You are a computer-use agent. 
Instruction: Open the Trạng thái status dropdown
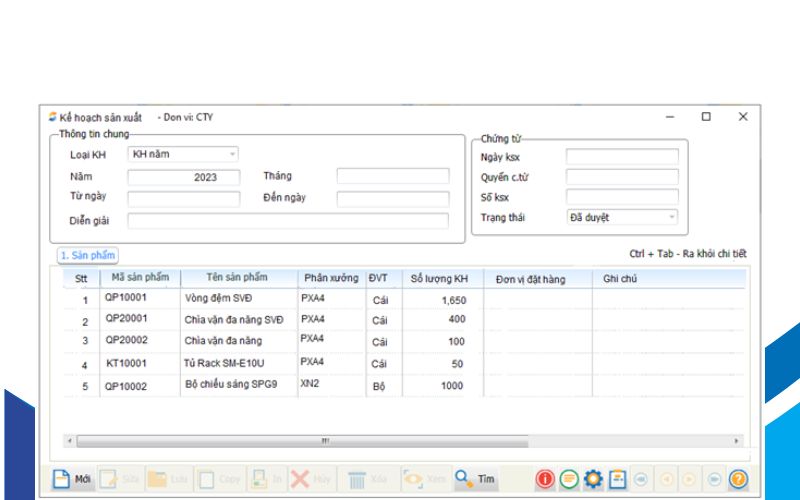(x=671, y=217)
